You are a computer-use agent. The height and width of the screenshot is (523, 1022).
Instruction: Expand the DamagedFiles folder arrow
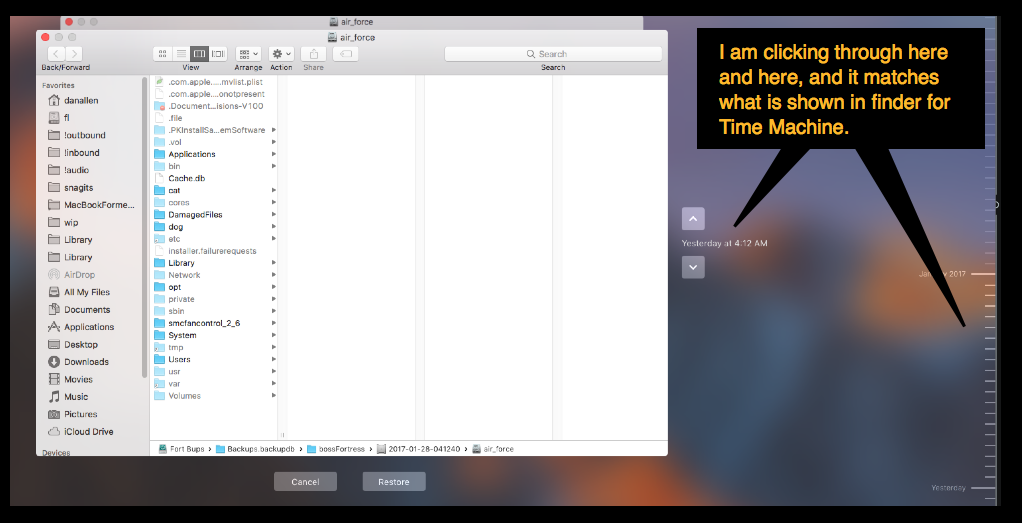pyautogui.click(x=274, y=215)
